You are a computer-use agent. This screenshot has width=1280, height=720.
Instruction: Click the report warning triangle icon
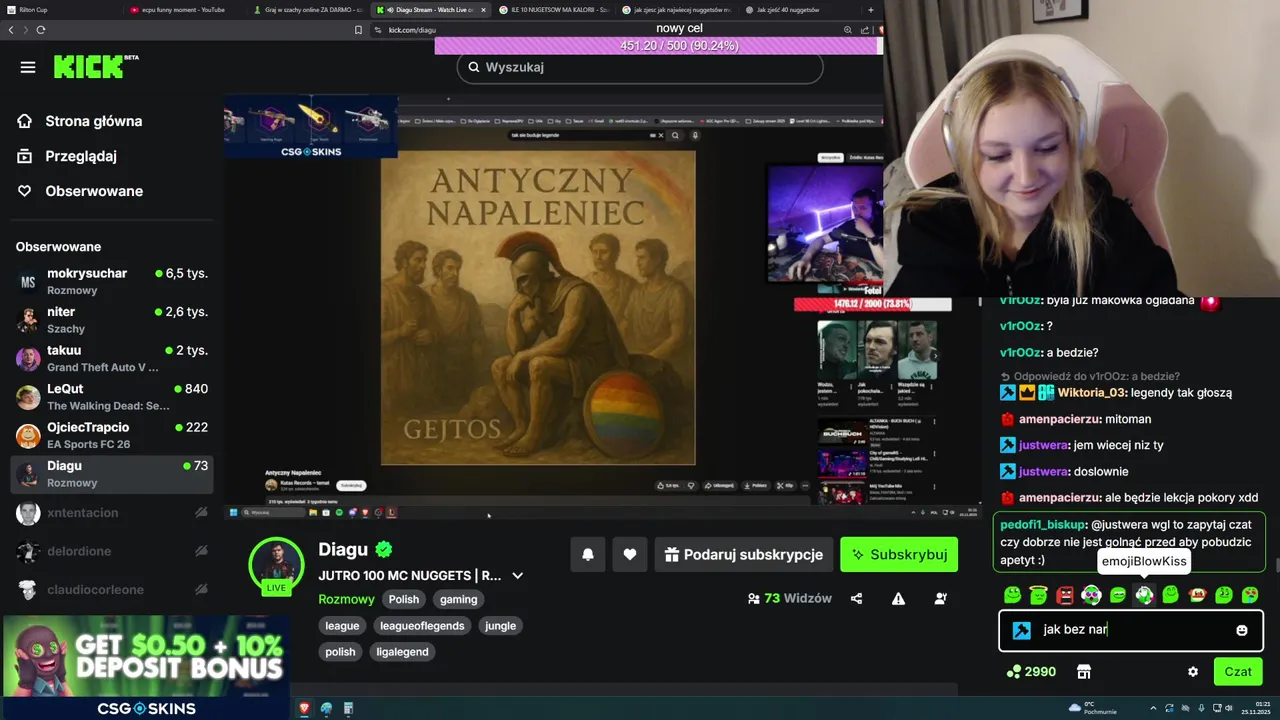898,598
